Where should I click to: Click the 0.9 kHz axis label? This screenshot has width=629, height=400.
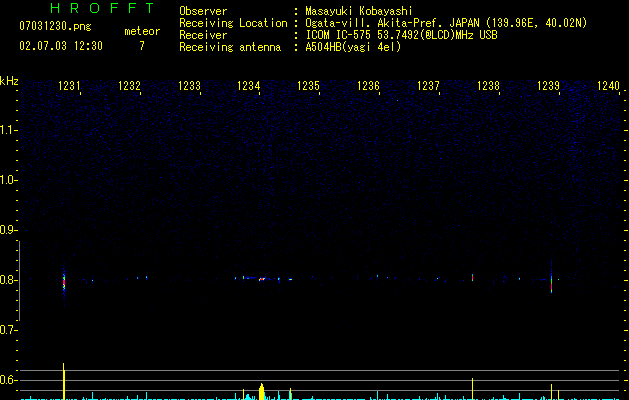[8, 230]
